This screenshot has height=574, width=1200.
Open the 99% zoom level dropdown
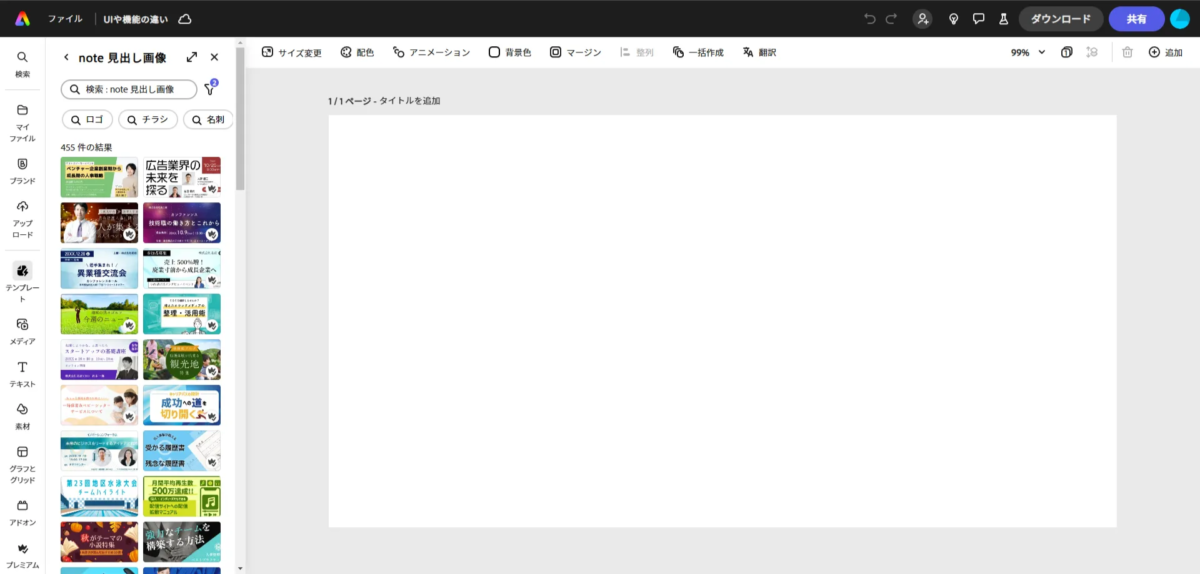point(1028,52)
